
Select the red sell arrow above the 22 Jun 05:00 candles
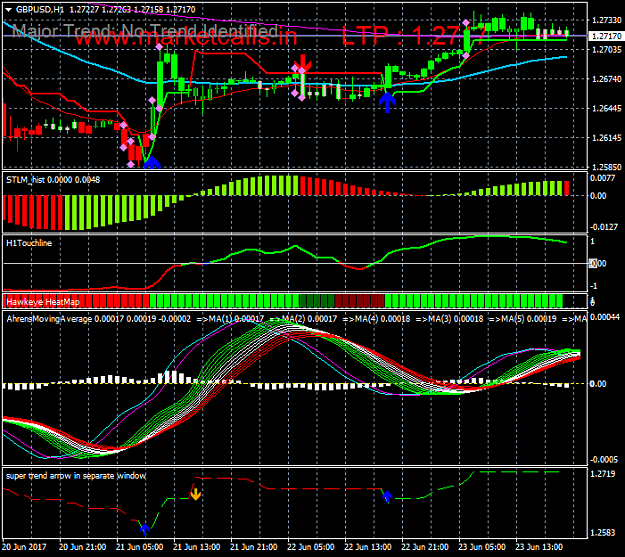[303, 63]
